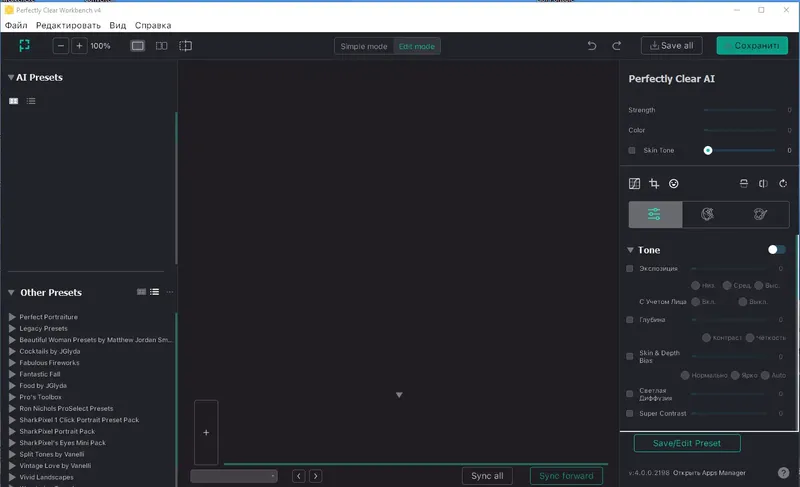Zoom in with the plus button
Screen dimensions: 800x487
79,46
